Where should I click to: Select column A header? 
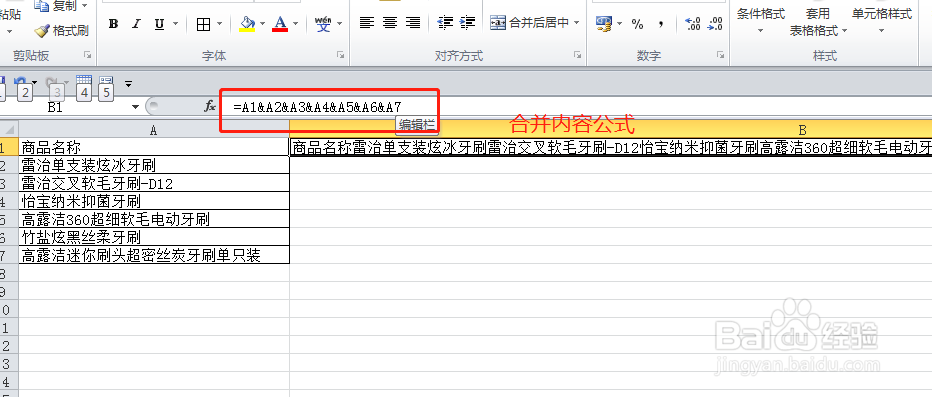point(154,130)
